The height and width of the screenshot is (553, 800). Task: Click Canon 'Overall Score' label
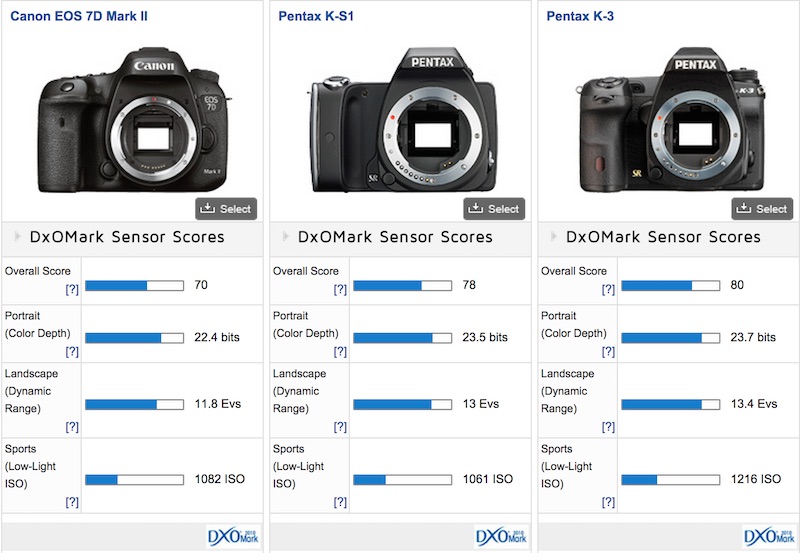[x=38, y=271]
